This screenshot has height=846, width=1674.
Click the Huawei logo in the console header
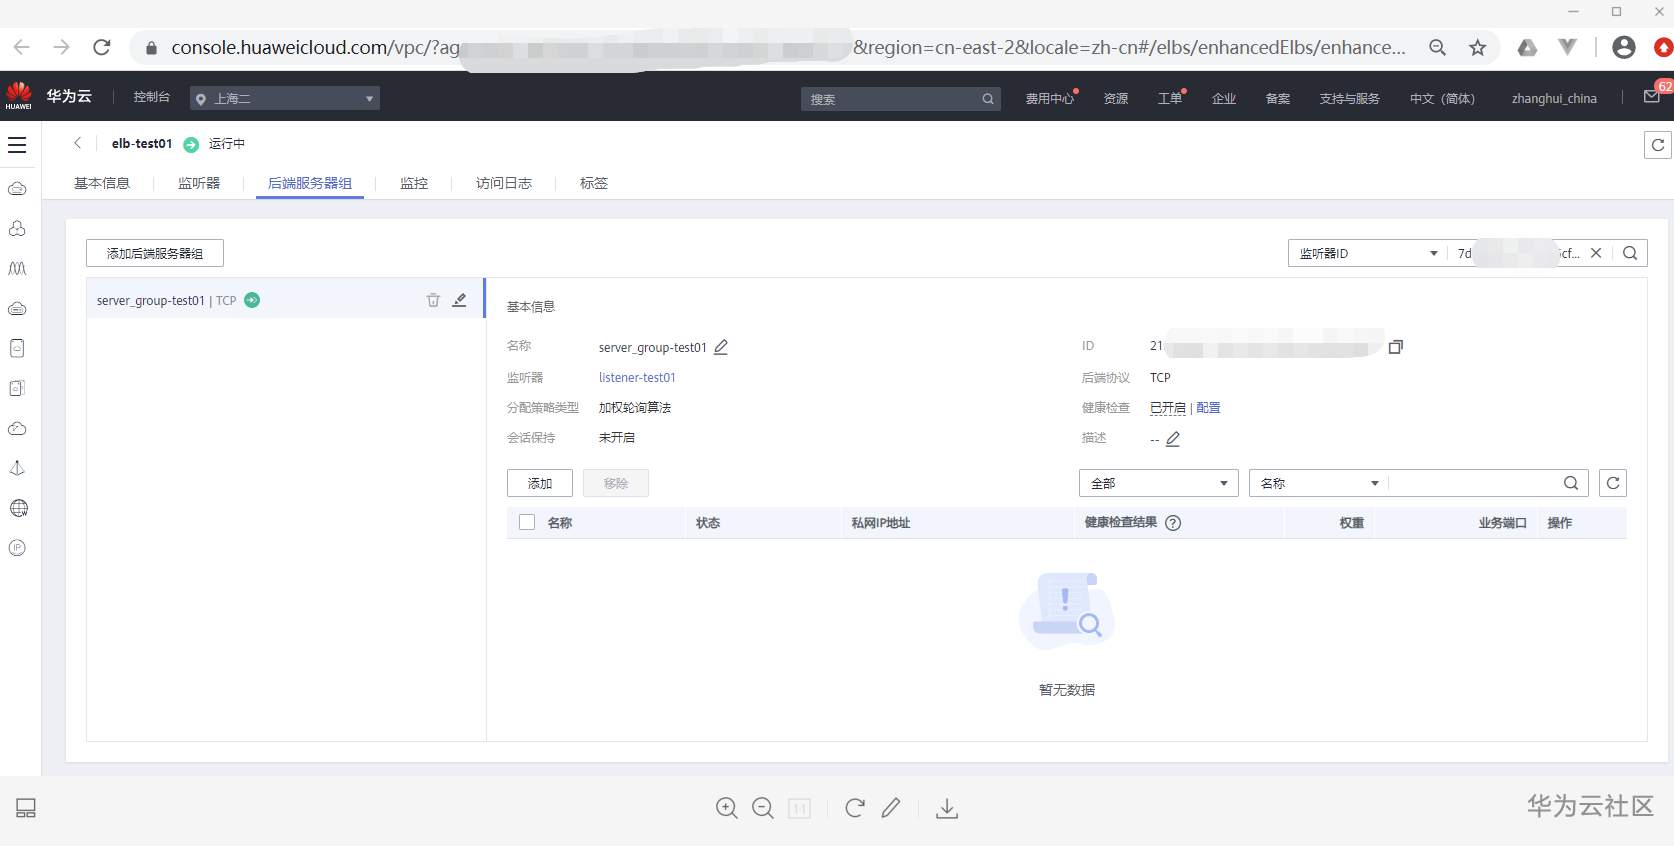point(18,96)
